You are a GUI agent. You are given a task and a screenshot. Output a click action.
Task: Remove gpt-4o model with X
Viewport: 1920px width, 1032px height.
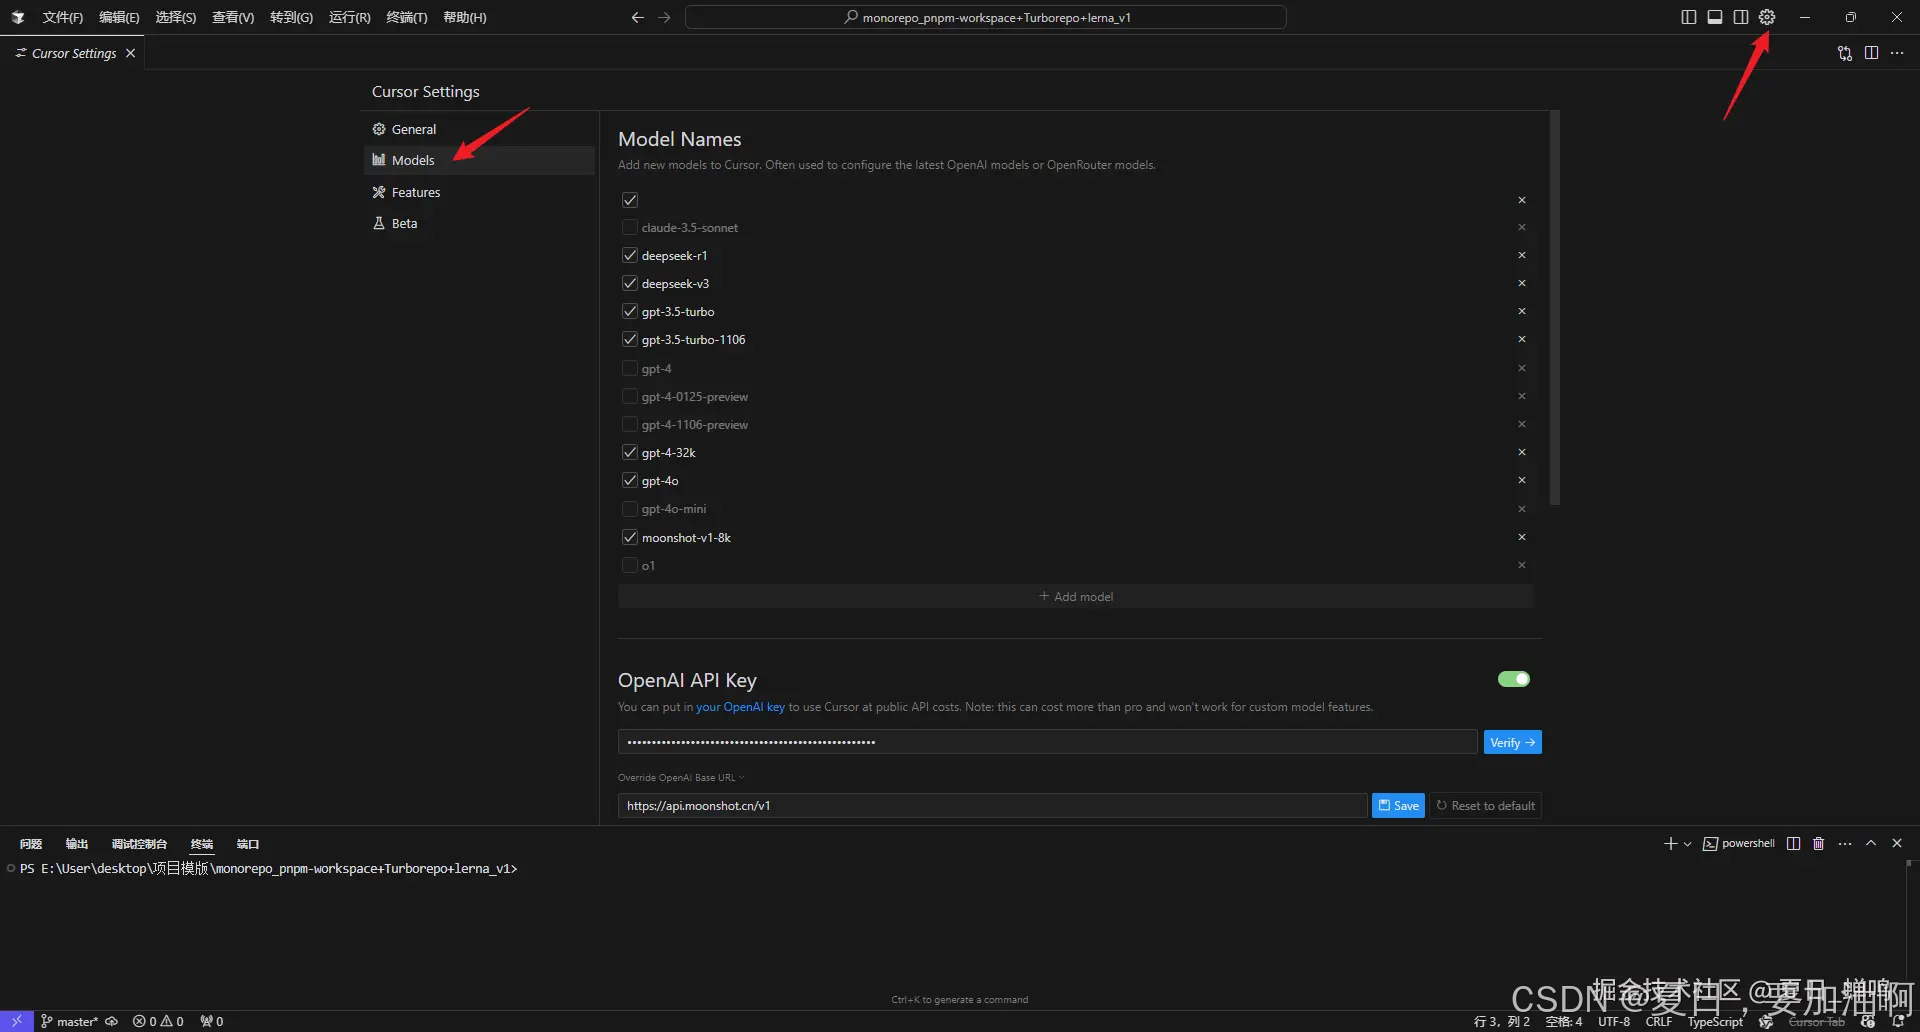(1522, 480)
